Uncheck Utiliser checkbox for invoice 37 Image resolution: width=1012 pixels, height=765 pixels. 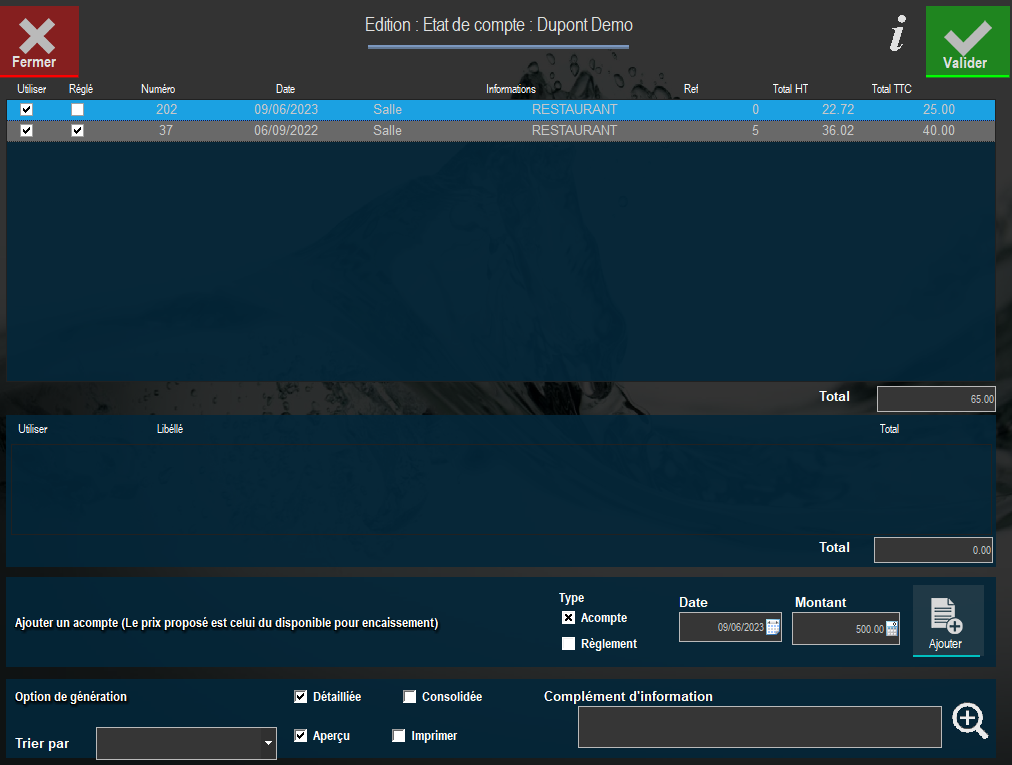tap(27, 131)
